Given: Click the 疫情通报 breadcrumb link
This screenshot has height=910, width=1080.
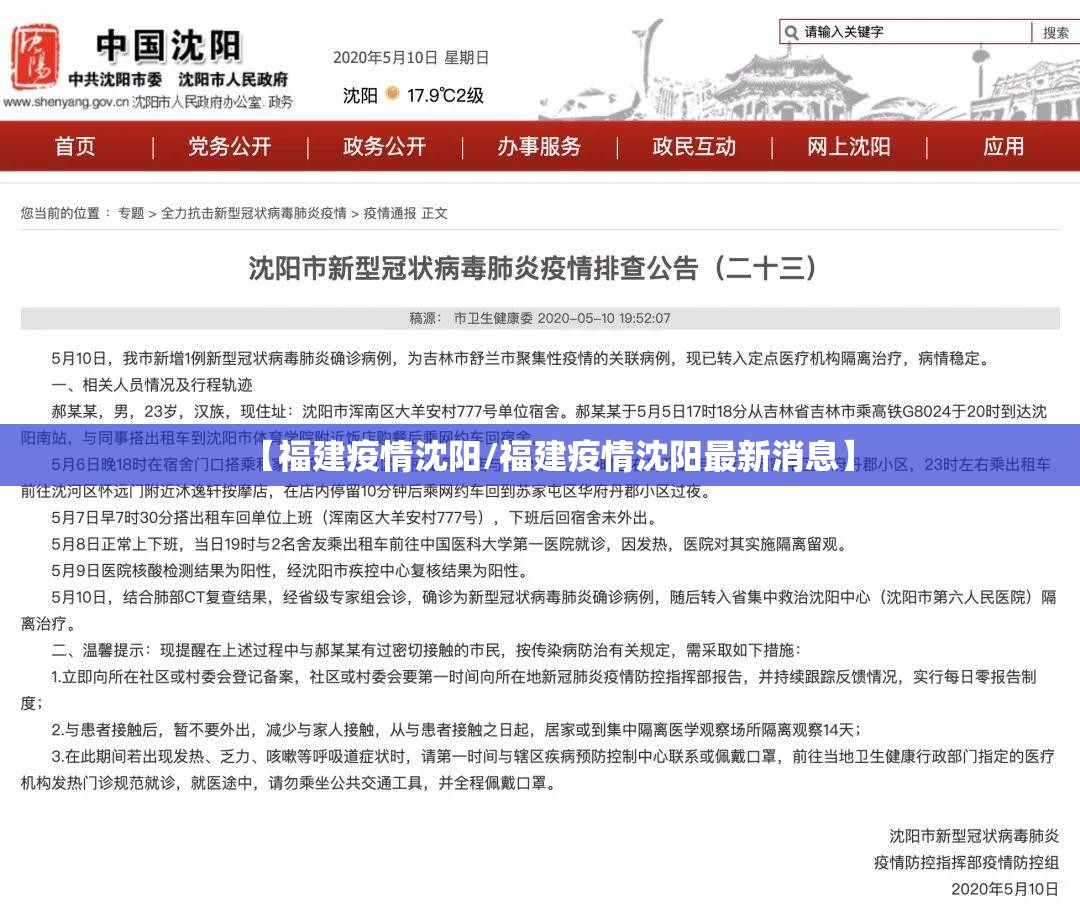Looking at the screenshot, I should [390, 213].
